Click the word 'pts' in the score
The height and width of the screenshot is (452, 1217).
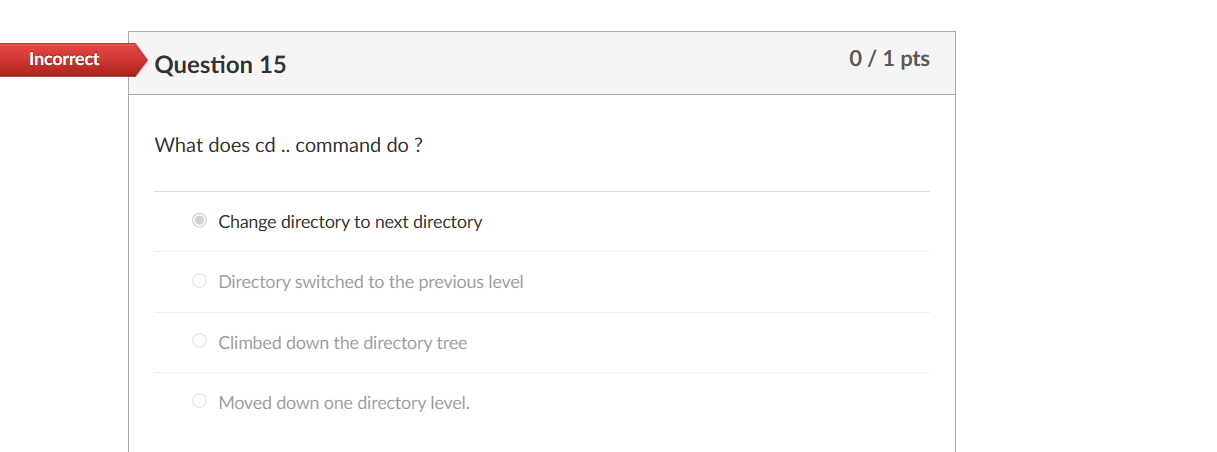click(x=914, y=59)
